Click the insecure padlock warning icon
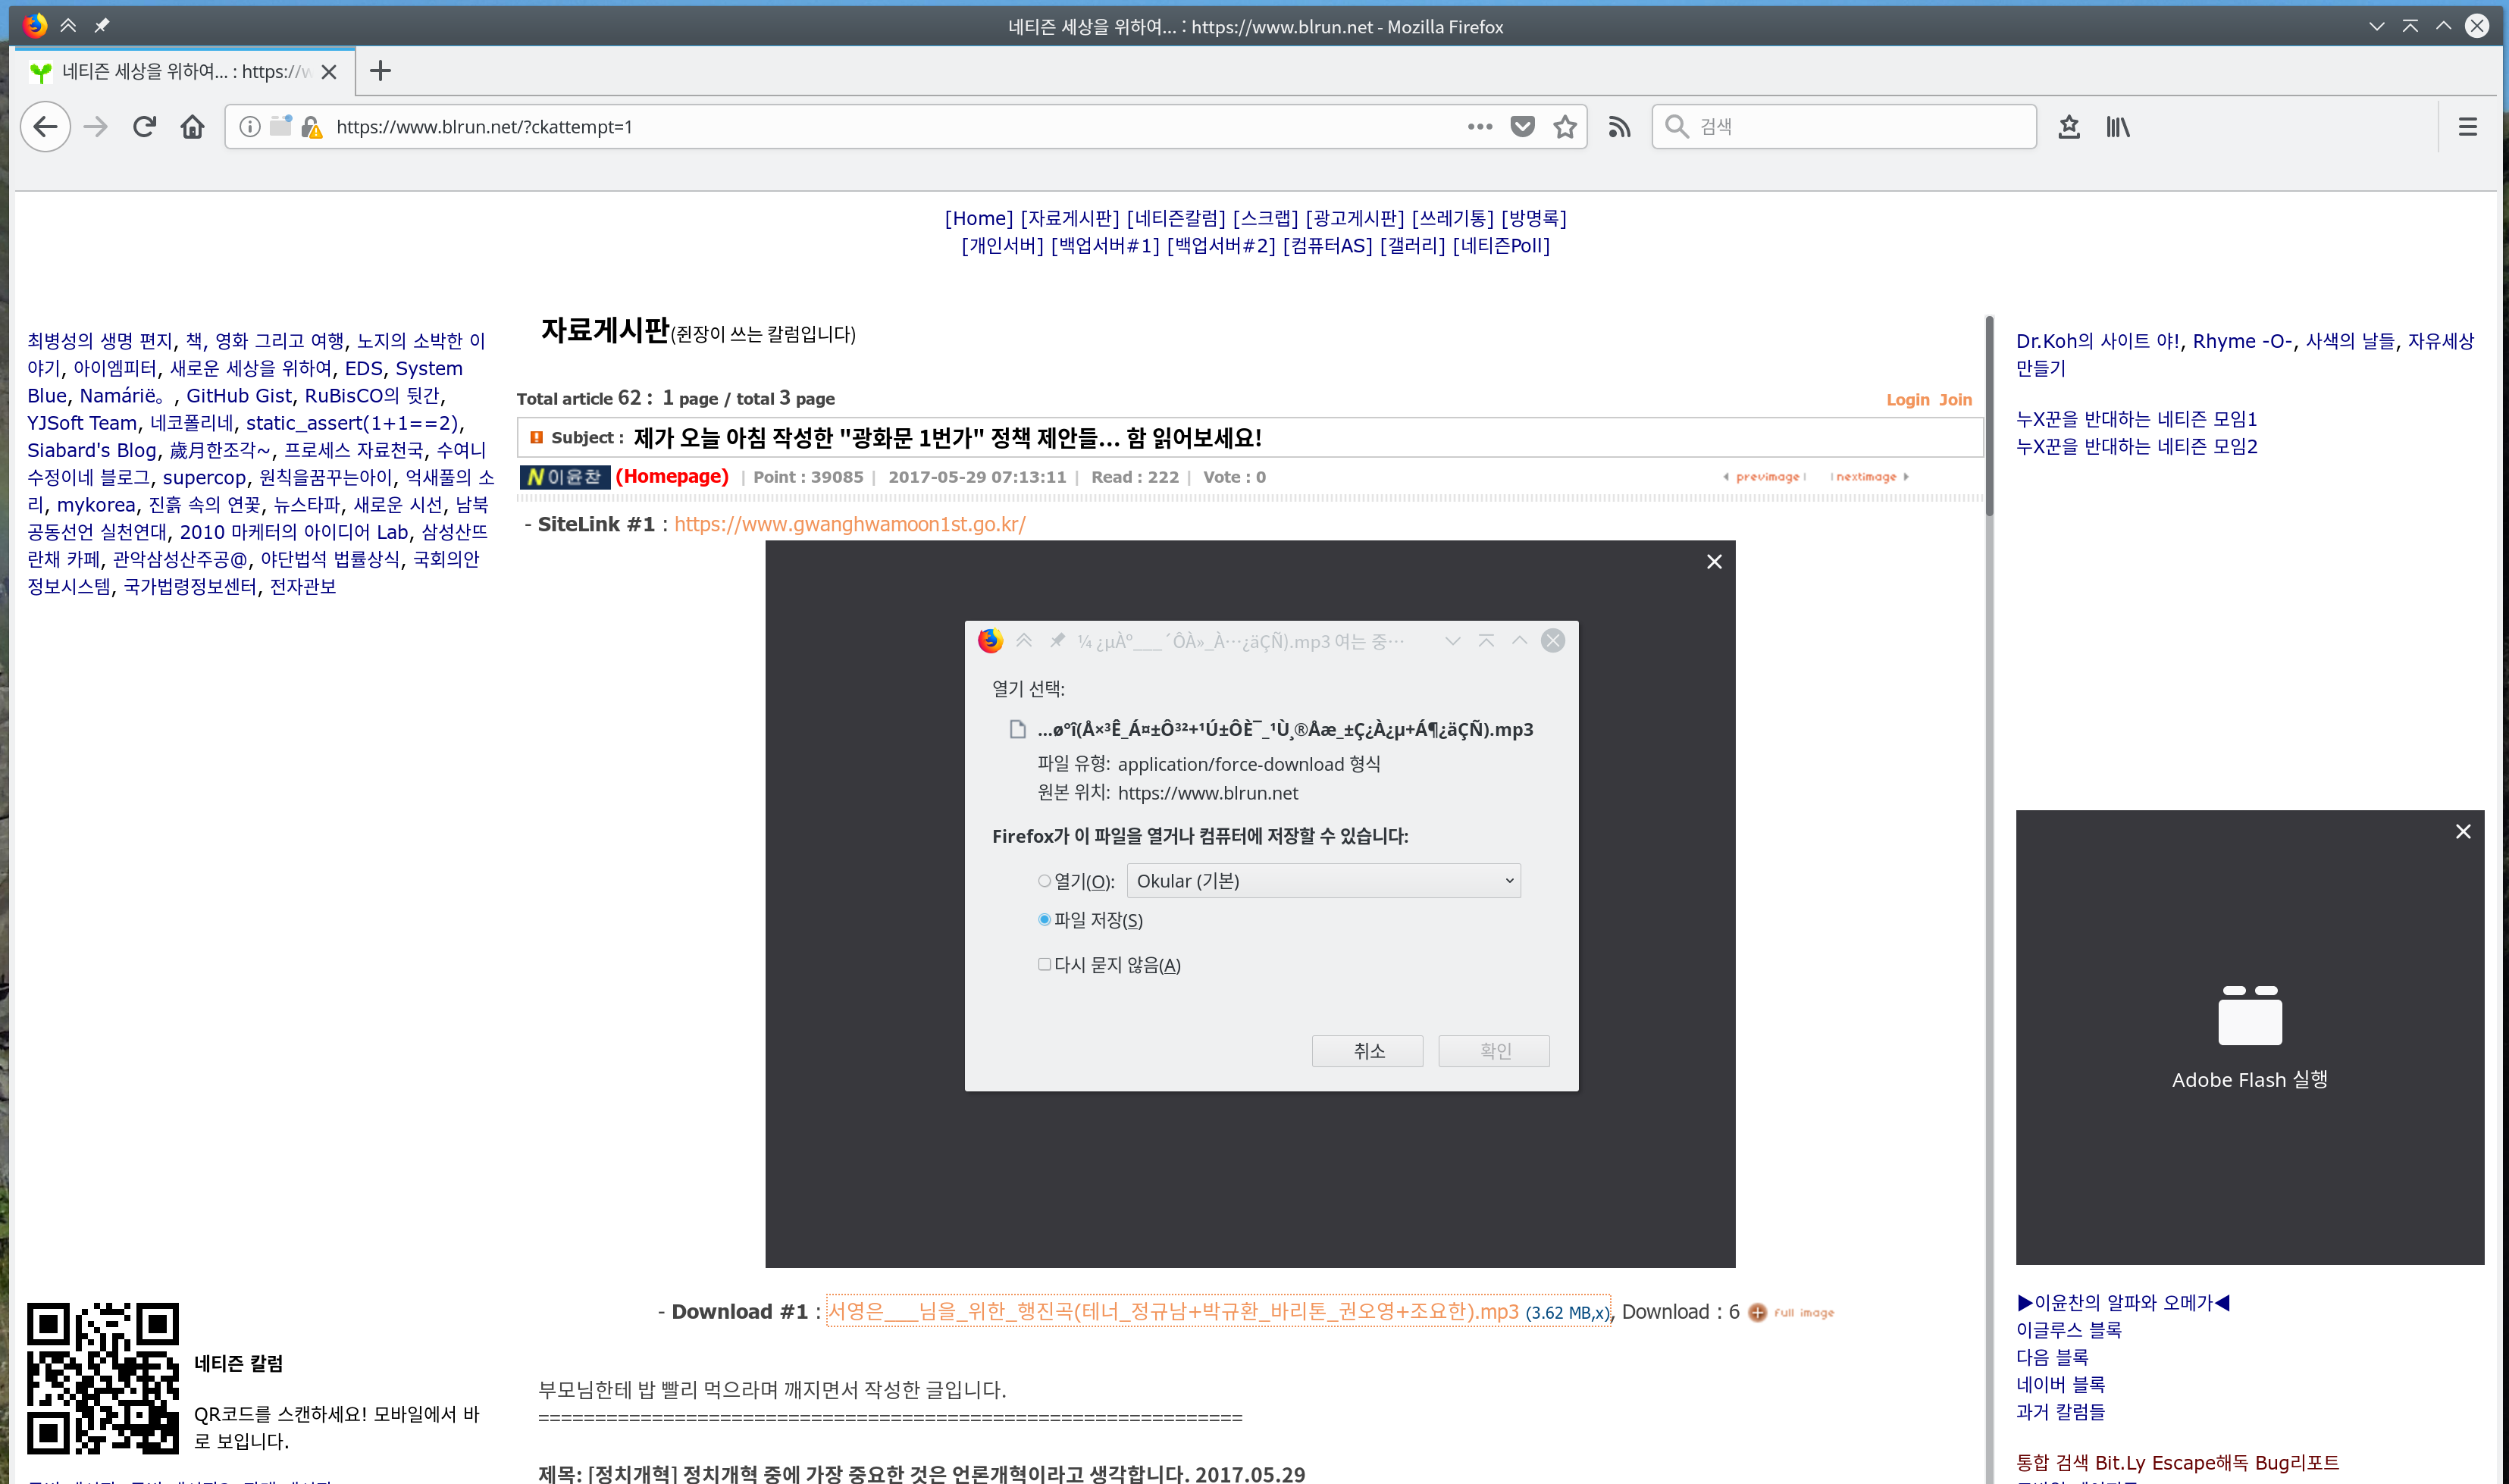Image resolution: width=2509 pixels, height=1484 pixels. [x=312, y=127]
